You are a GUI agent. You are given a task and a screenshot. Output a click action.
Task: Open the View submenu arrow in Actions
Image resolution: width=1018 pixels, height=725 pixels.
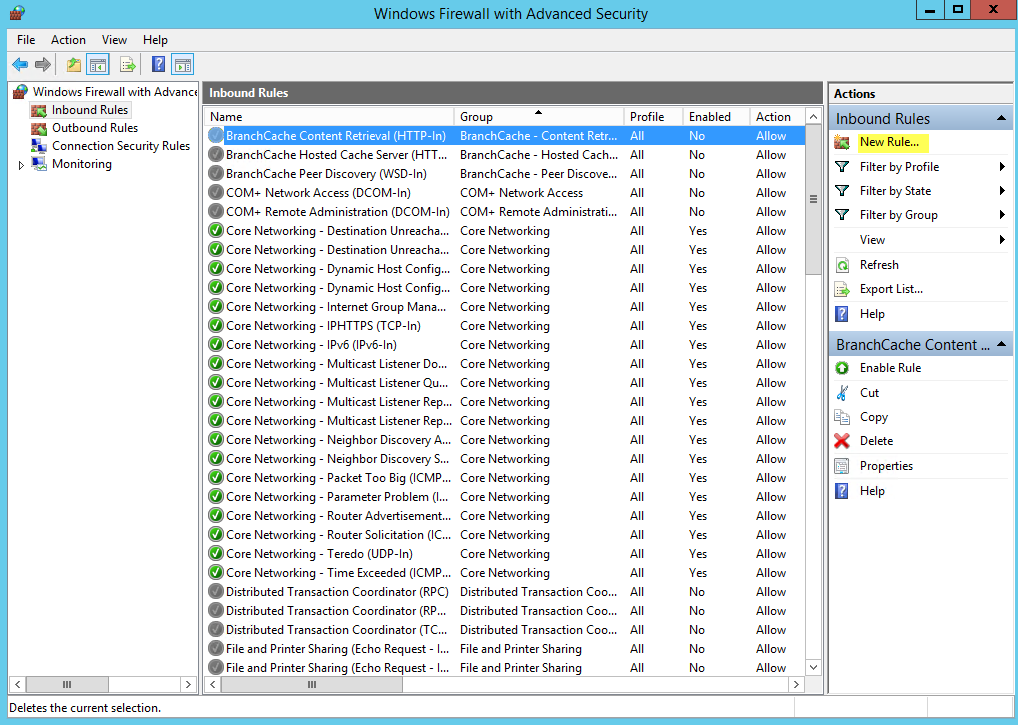click(x=1002, y=240)
